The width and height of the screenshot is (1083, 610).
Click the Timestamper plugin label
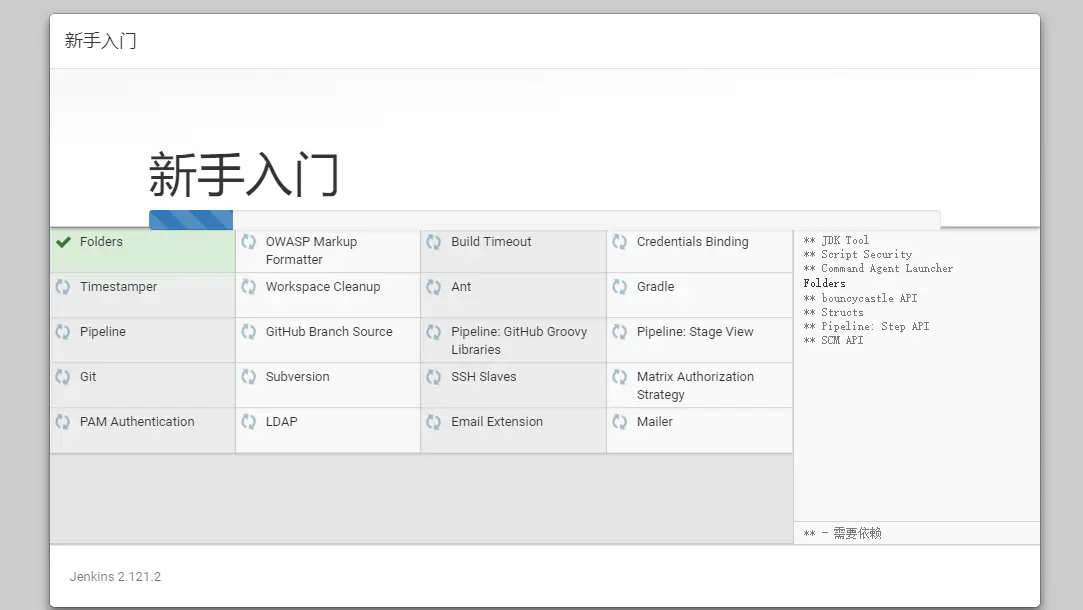tap(118, 287)
